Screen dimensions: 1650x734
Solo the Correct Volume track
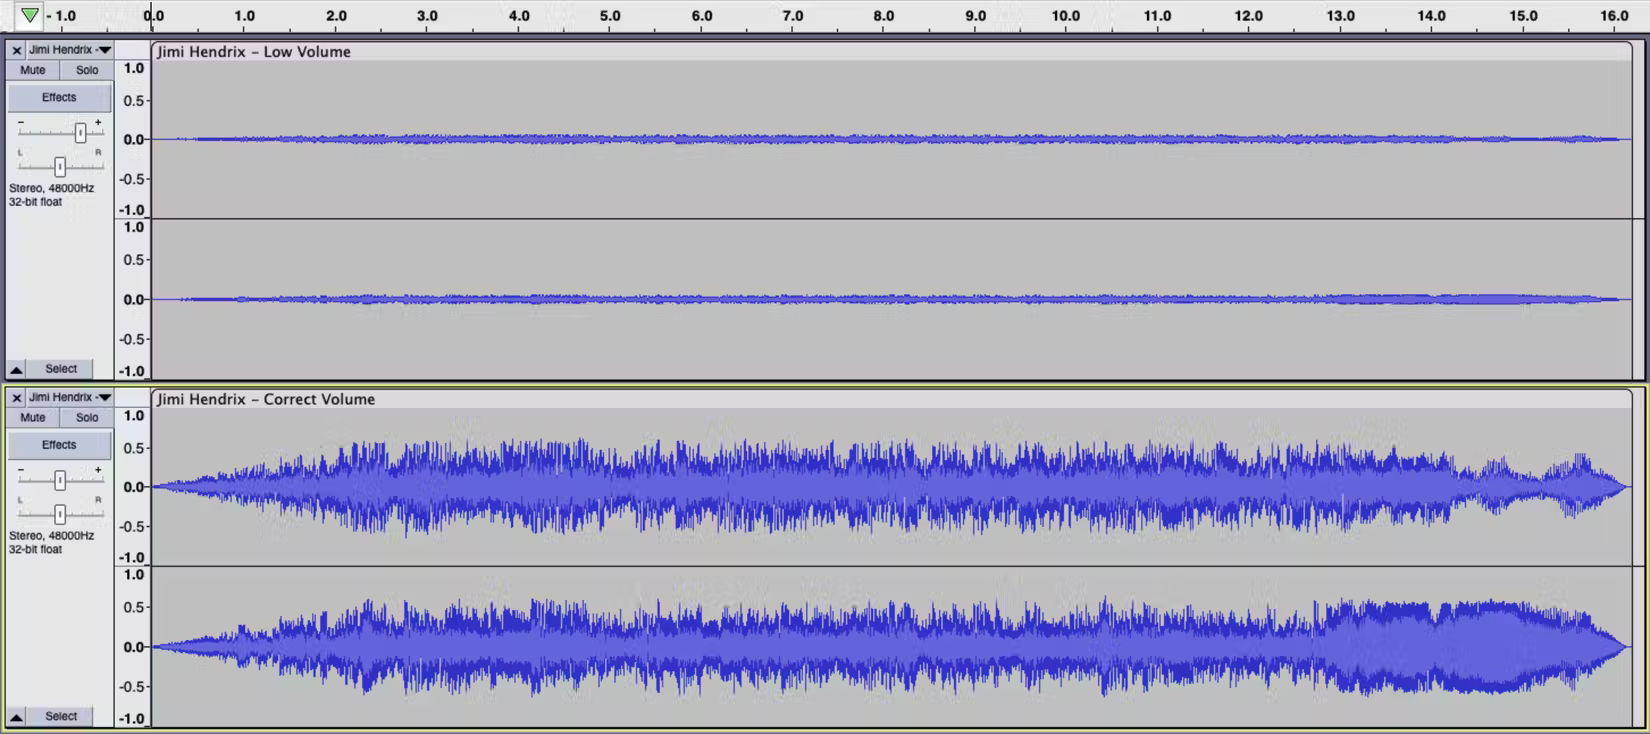click(87, 418)
